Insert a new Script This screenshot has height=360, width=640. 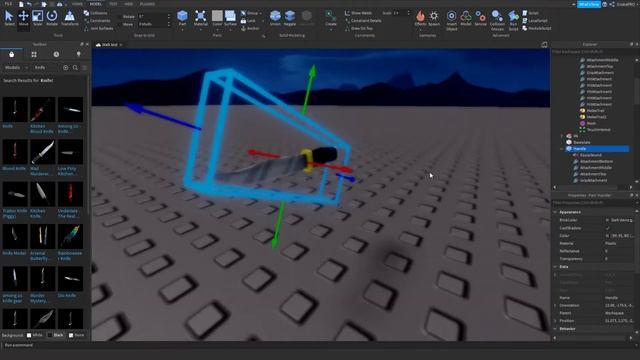(x=531, y=13)
